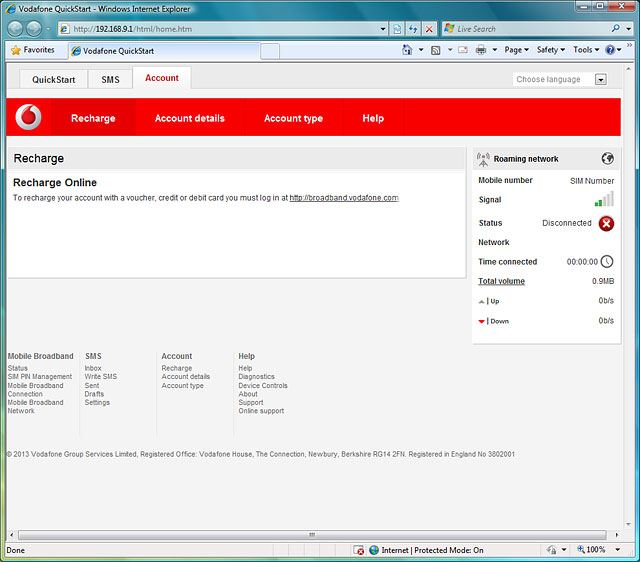This screenshot has width=640, height=562.
Task: Click the red Disconnected status icon
Action: coord(606,223)
